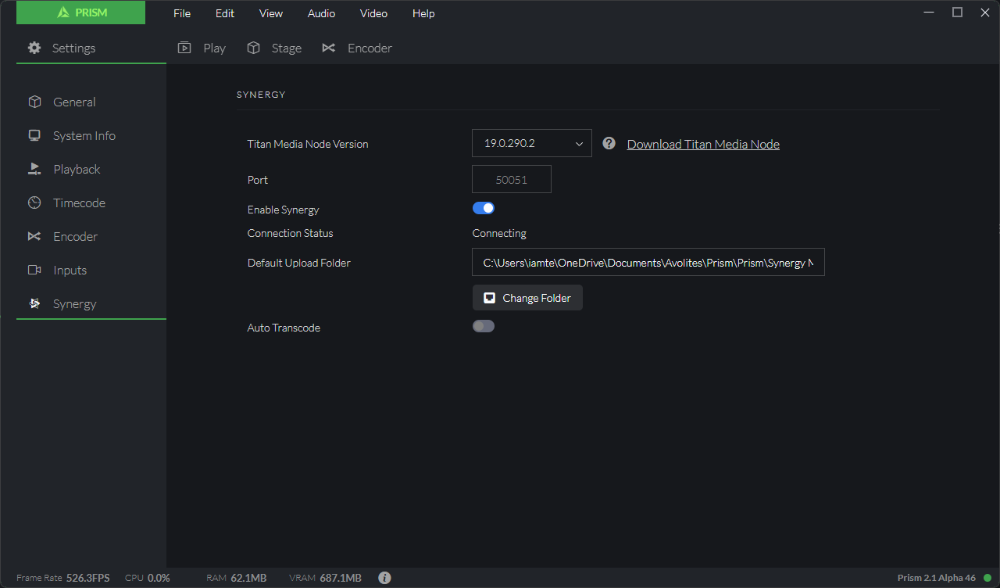Open Playback settings page
The width and height of the screenshot is (1000, 588).
91,169
